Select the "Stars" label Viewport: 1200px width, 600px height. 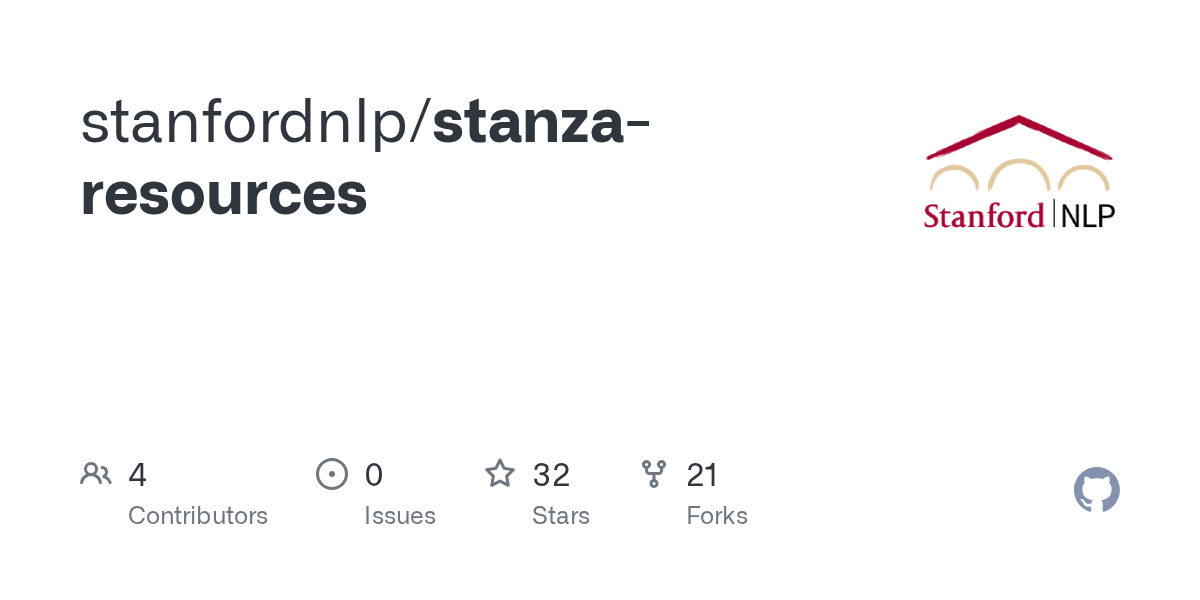click(x=561, y=516)
